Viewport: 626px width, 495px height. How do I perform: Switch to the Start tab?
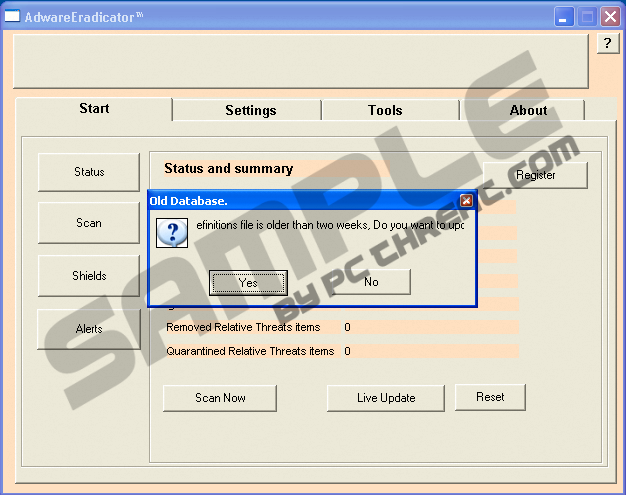94,108
